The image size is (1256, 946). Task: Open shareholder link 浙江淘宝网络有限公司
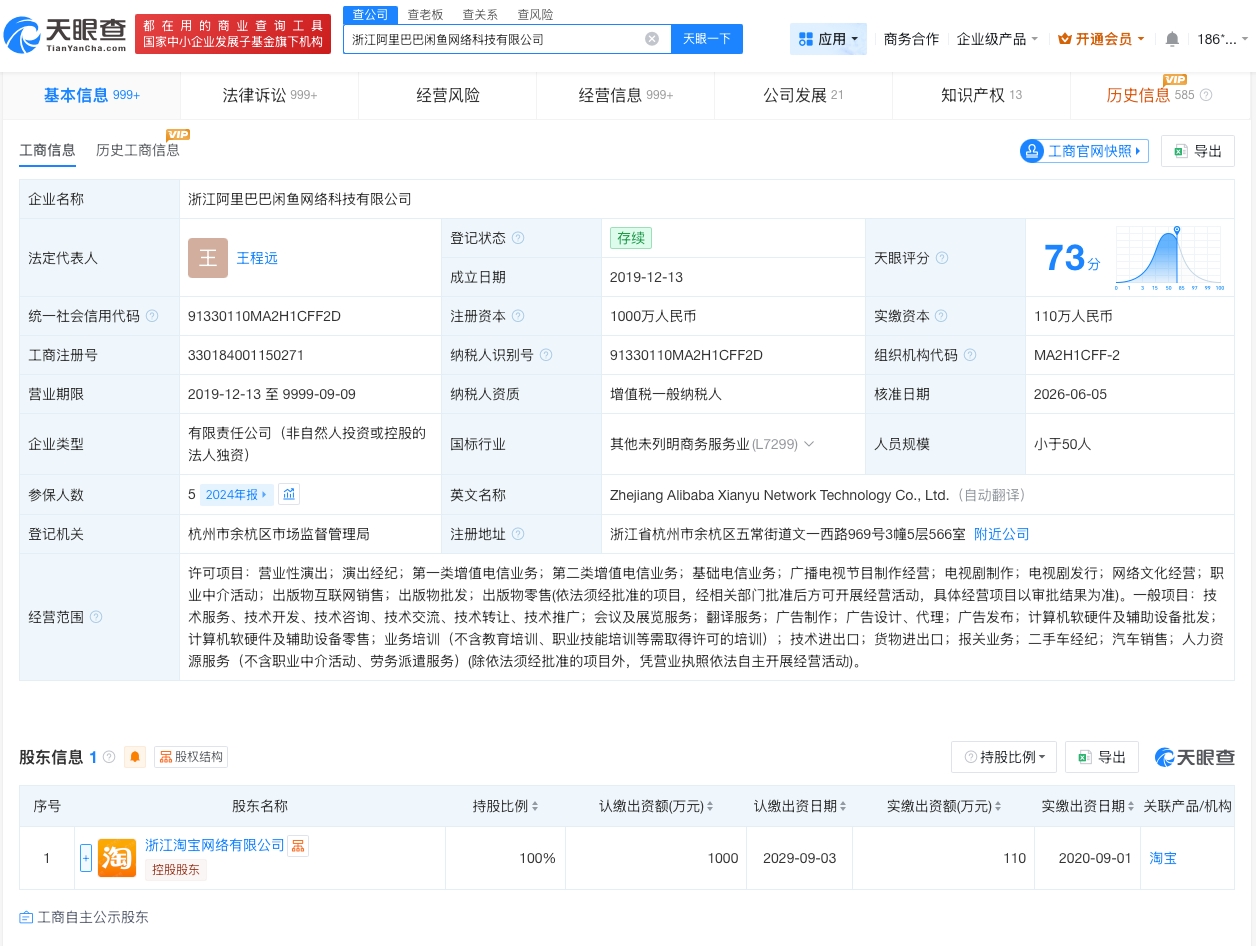[x=215, y=846]
